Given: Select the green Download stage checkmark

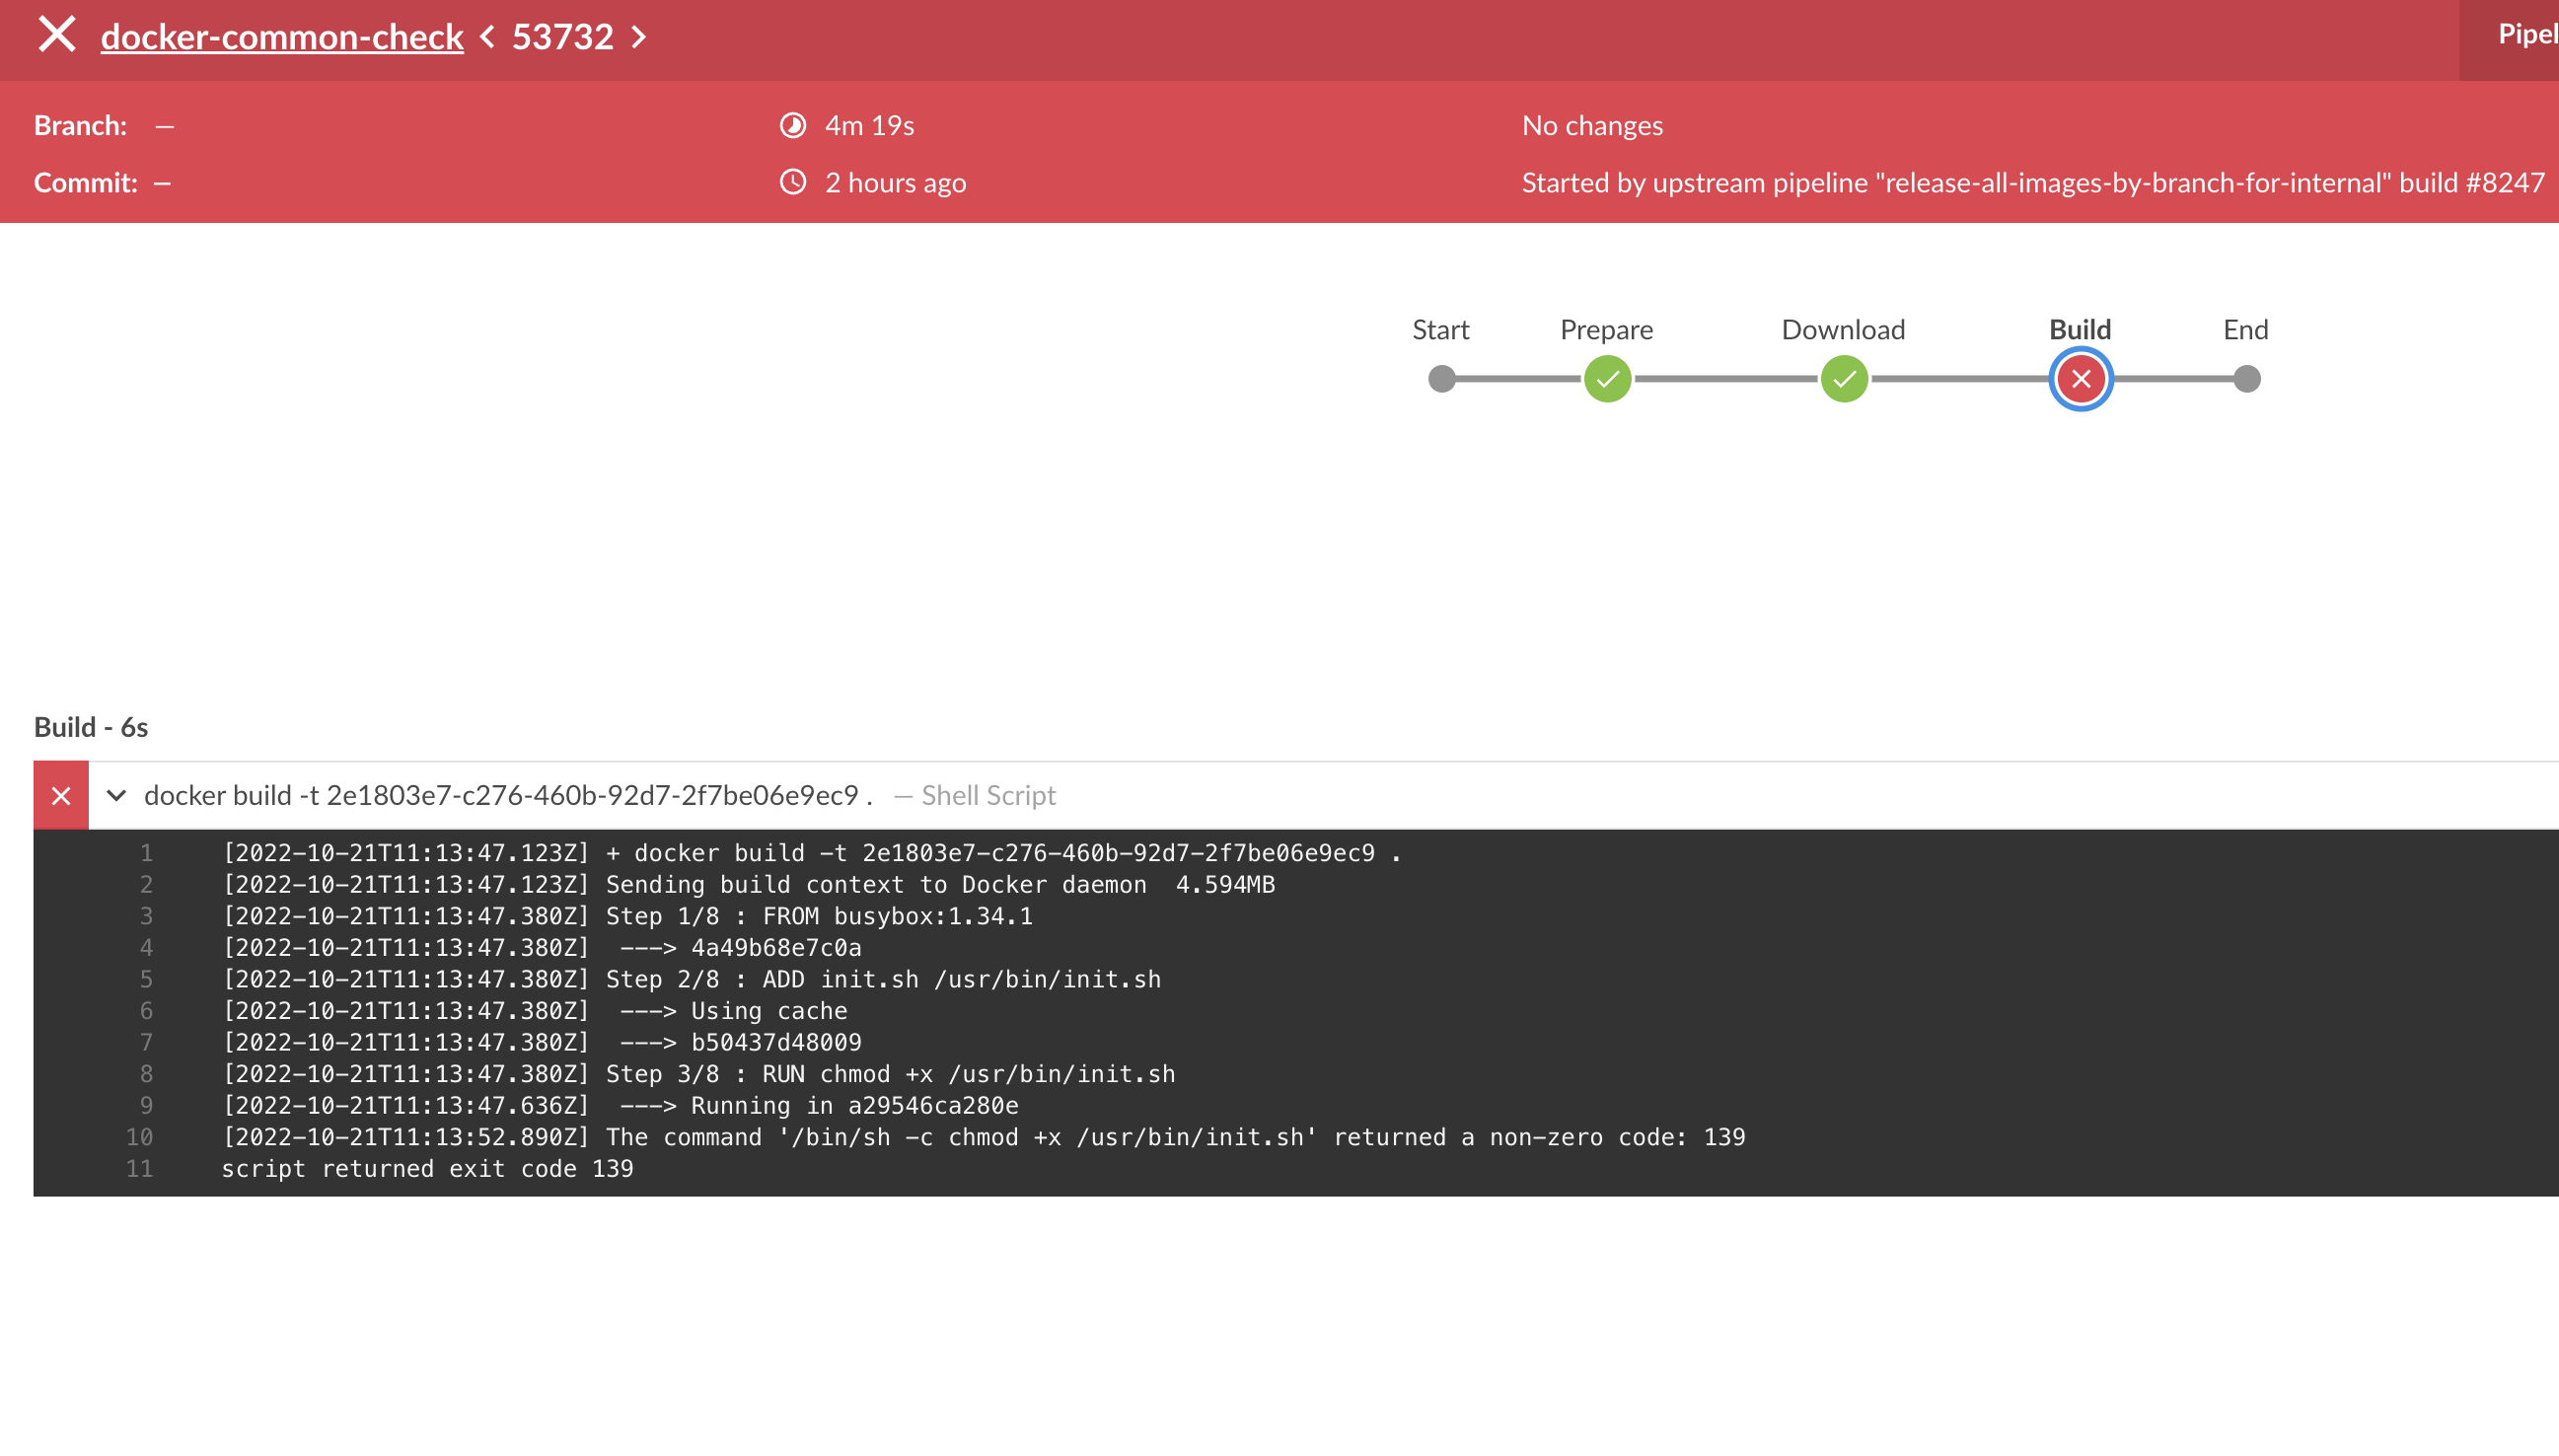Looking at the screenshot, I should pyautogui.click(x=1842, y=378).
